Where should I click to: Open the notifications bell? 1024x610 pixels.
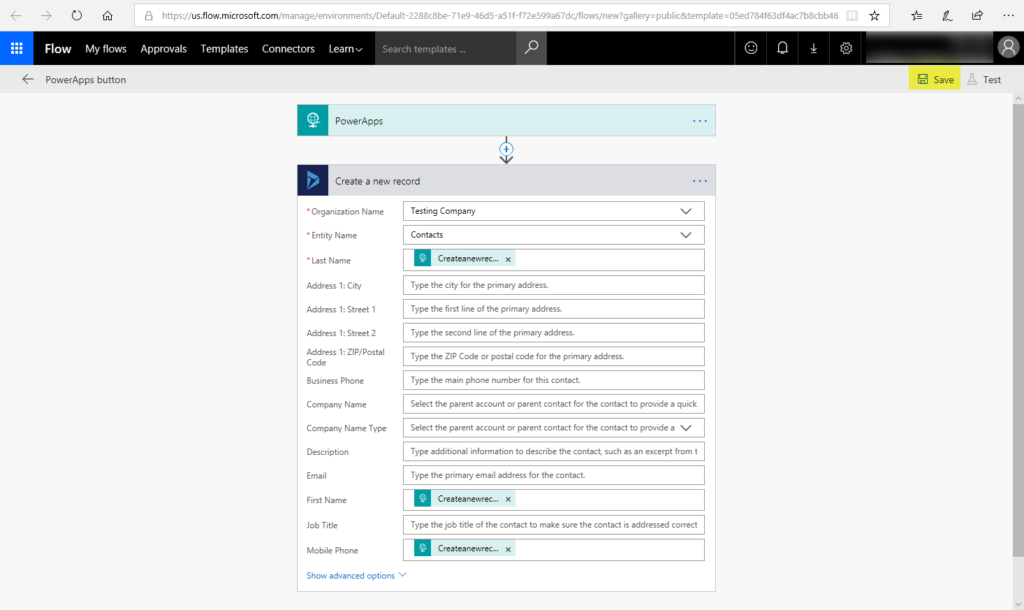click(782, 48)
